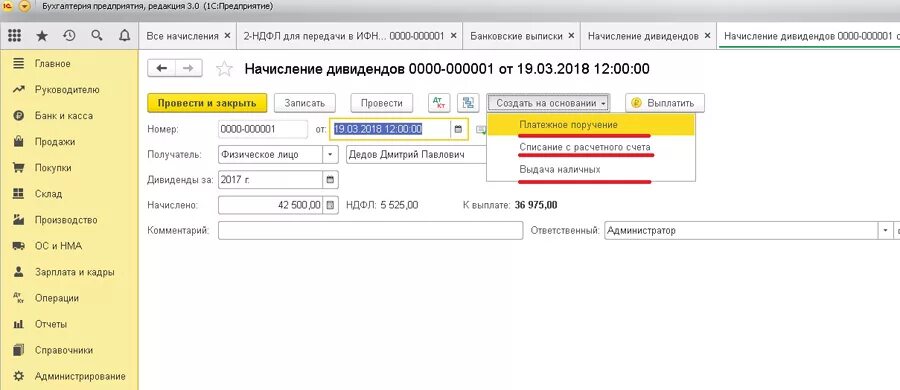Click Записать button
Viewport: 900px width, 390px height.
305,103
